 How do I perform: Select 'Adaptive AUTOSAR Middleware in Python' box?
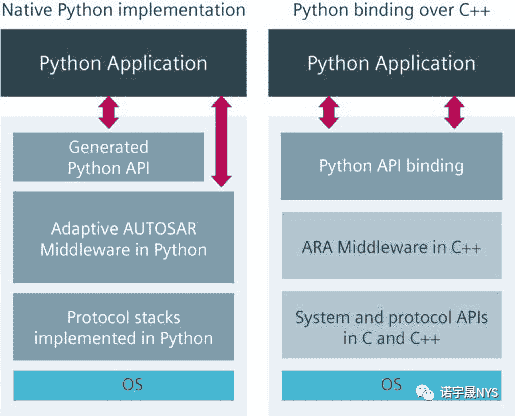pyautogui.click(x=123, y=237)
